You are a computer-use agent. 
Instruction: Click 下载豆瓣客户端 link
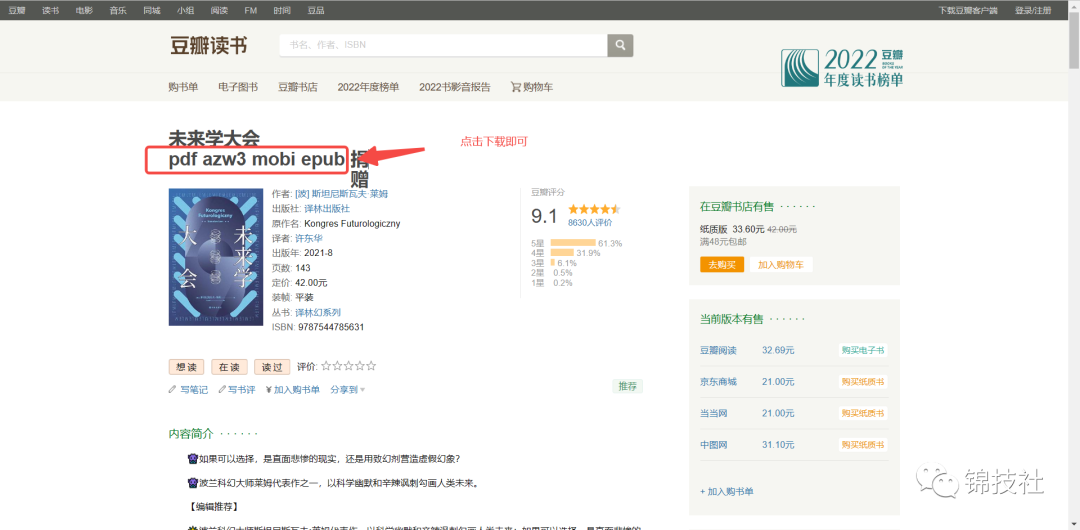tap(968, 10)
